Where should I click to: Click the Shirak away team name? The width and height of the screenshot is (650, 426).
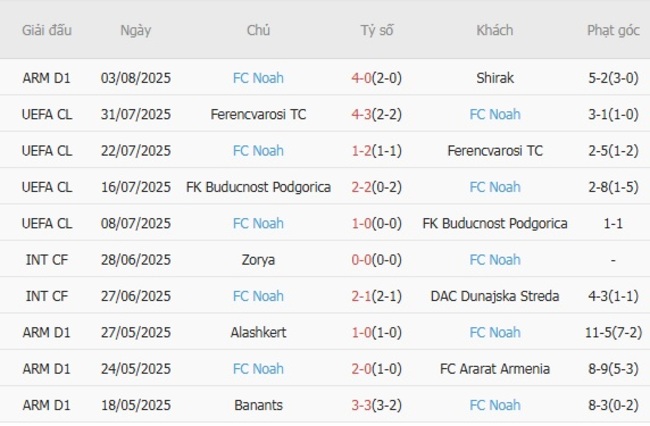[x=495, y=78]
